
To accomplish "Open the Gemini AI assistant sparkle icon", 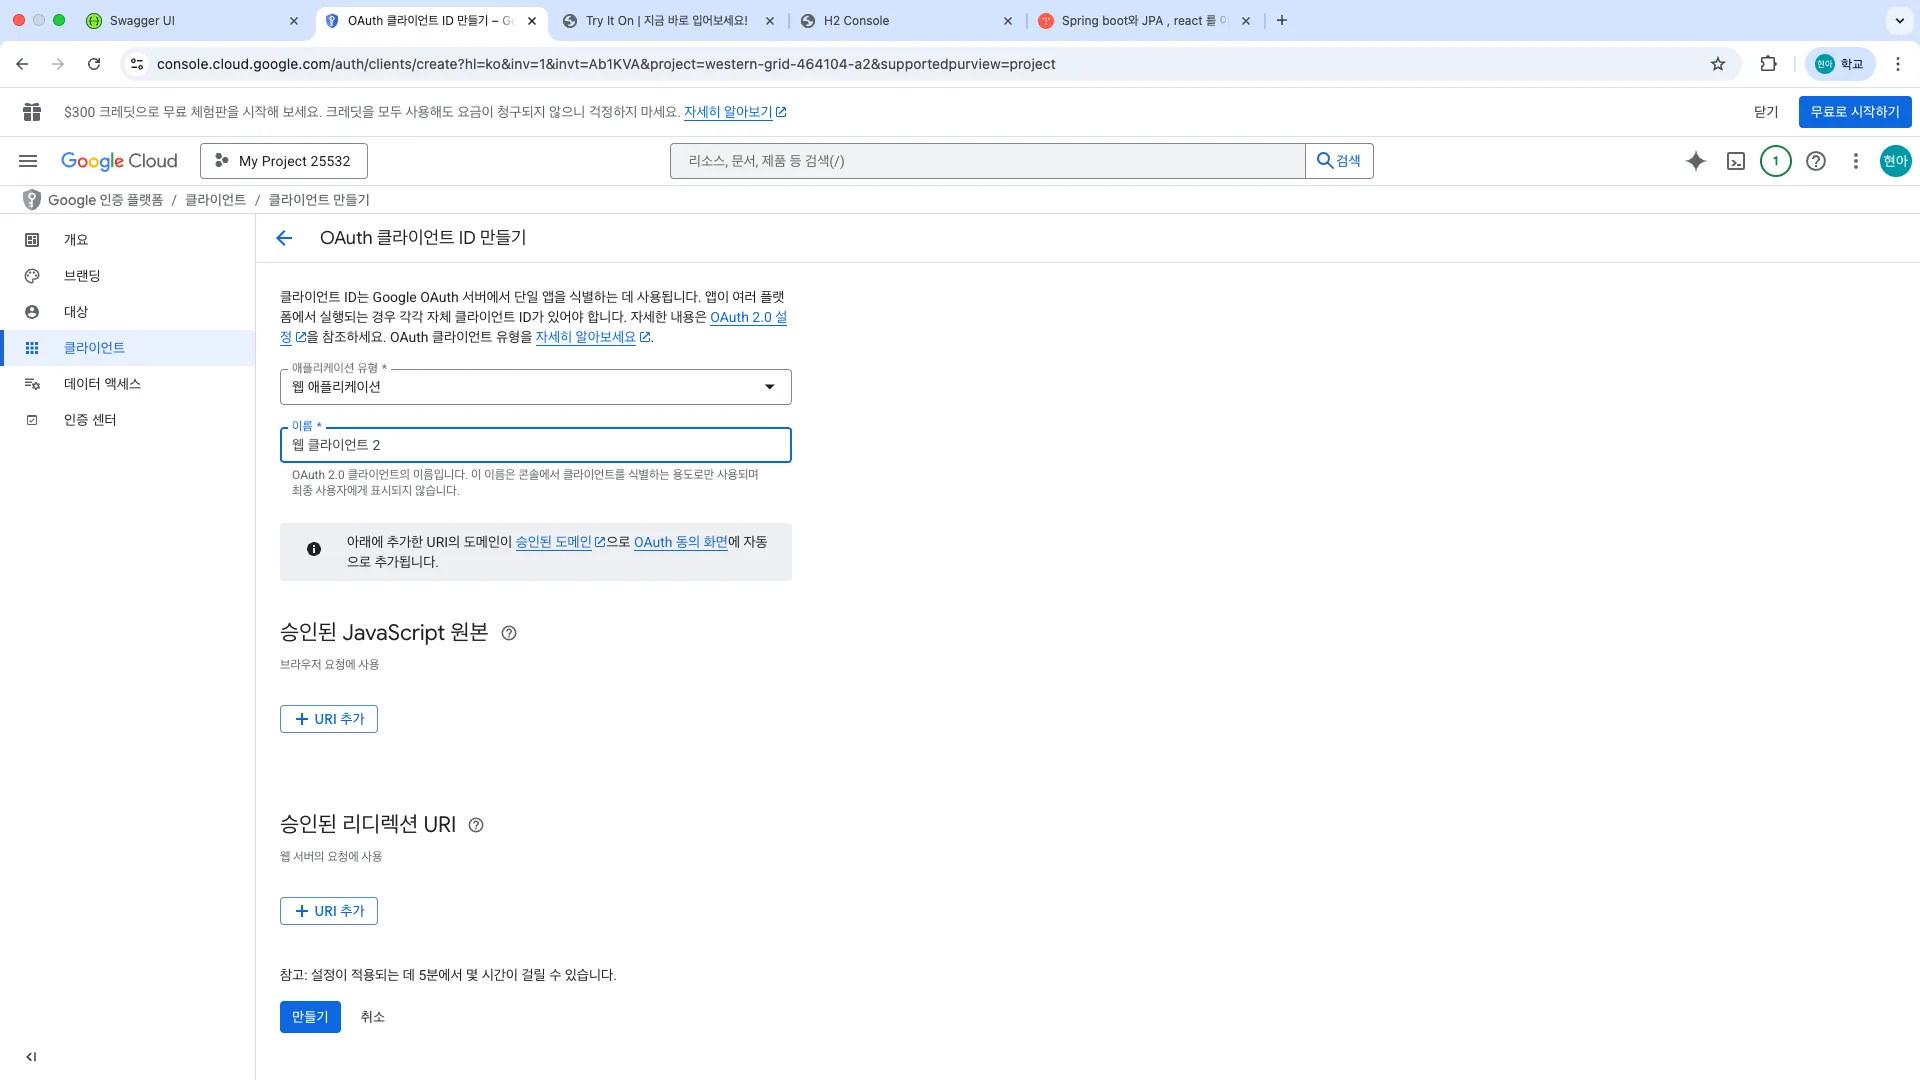I will [1695, 161].
